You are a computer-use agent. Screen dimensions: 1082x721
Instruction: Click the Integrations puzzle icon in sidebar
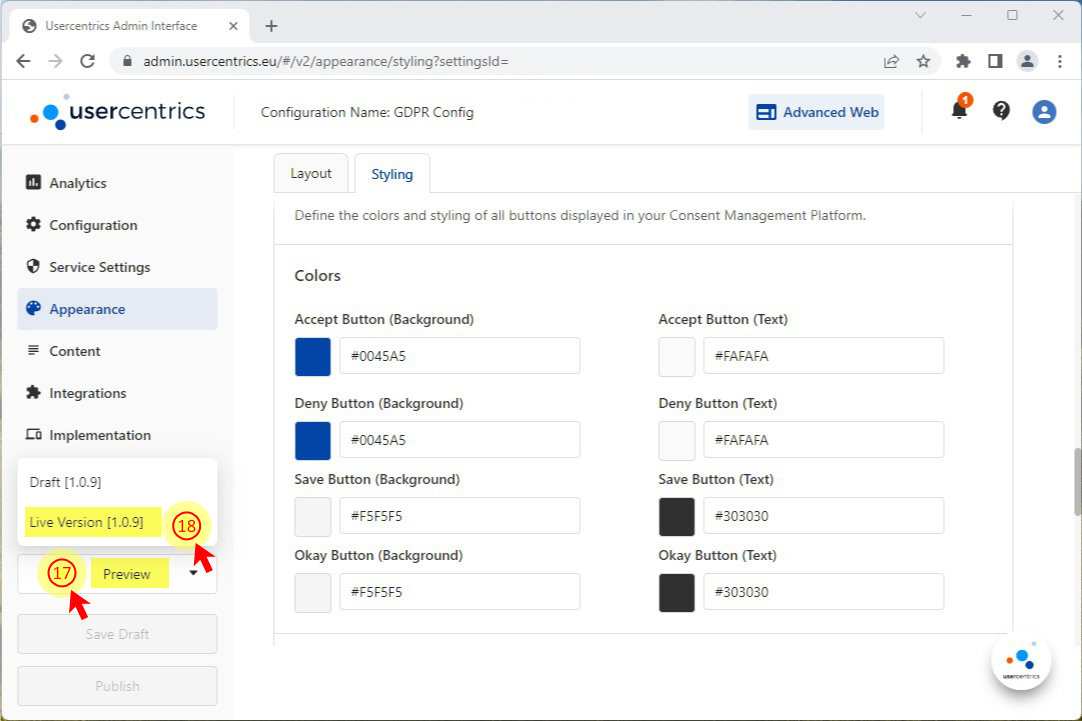tap(33, 393)
